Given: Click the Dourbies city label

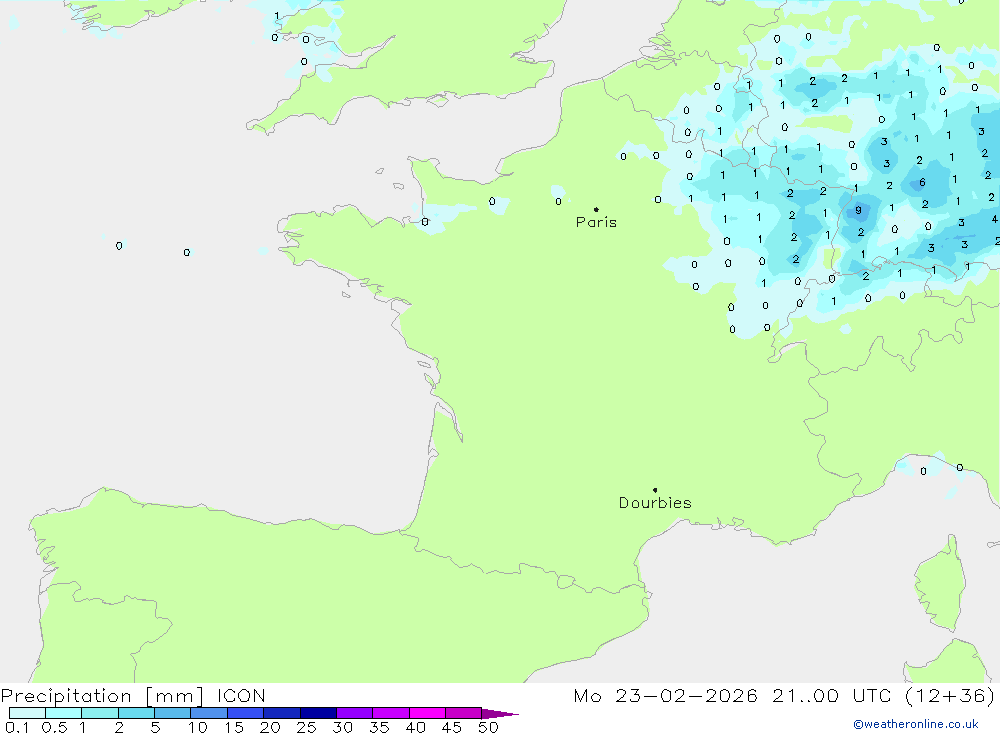Looking at the screenshot, I should pos(655,503).
